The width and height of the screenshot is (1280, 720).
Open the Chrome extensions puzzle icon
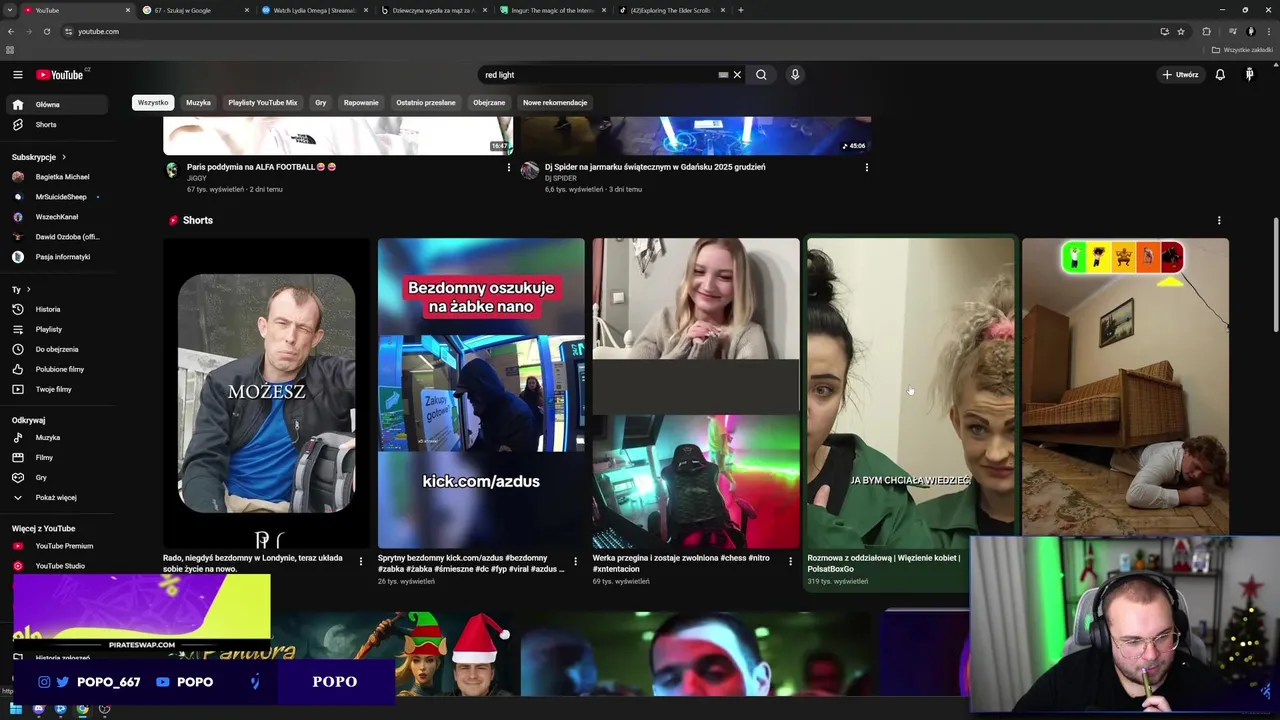pos(1206,31)
